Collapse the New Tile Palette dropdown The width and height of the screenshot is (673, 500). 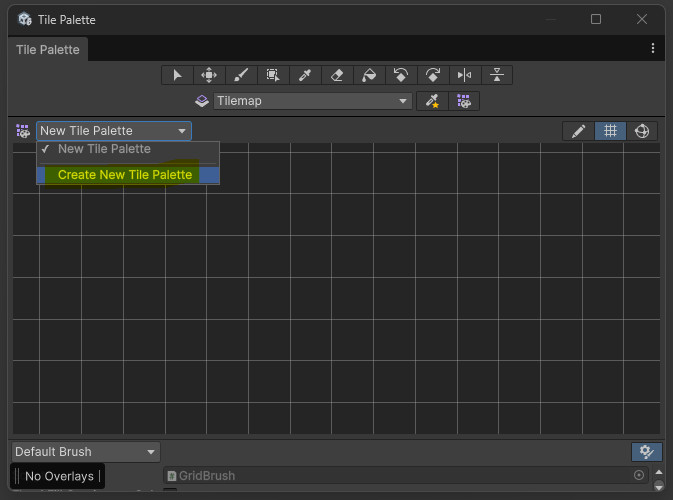(x=114, y=131)
